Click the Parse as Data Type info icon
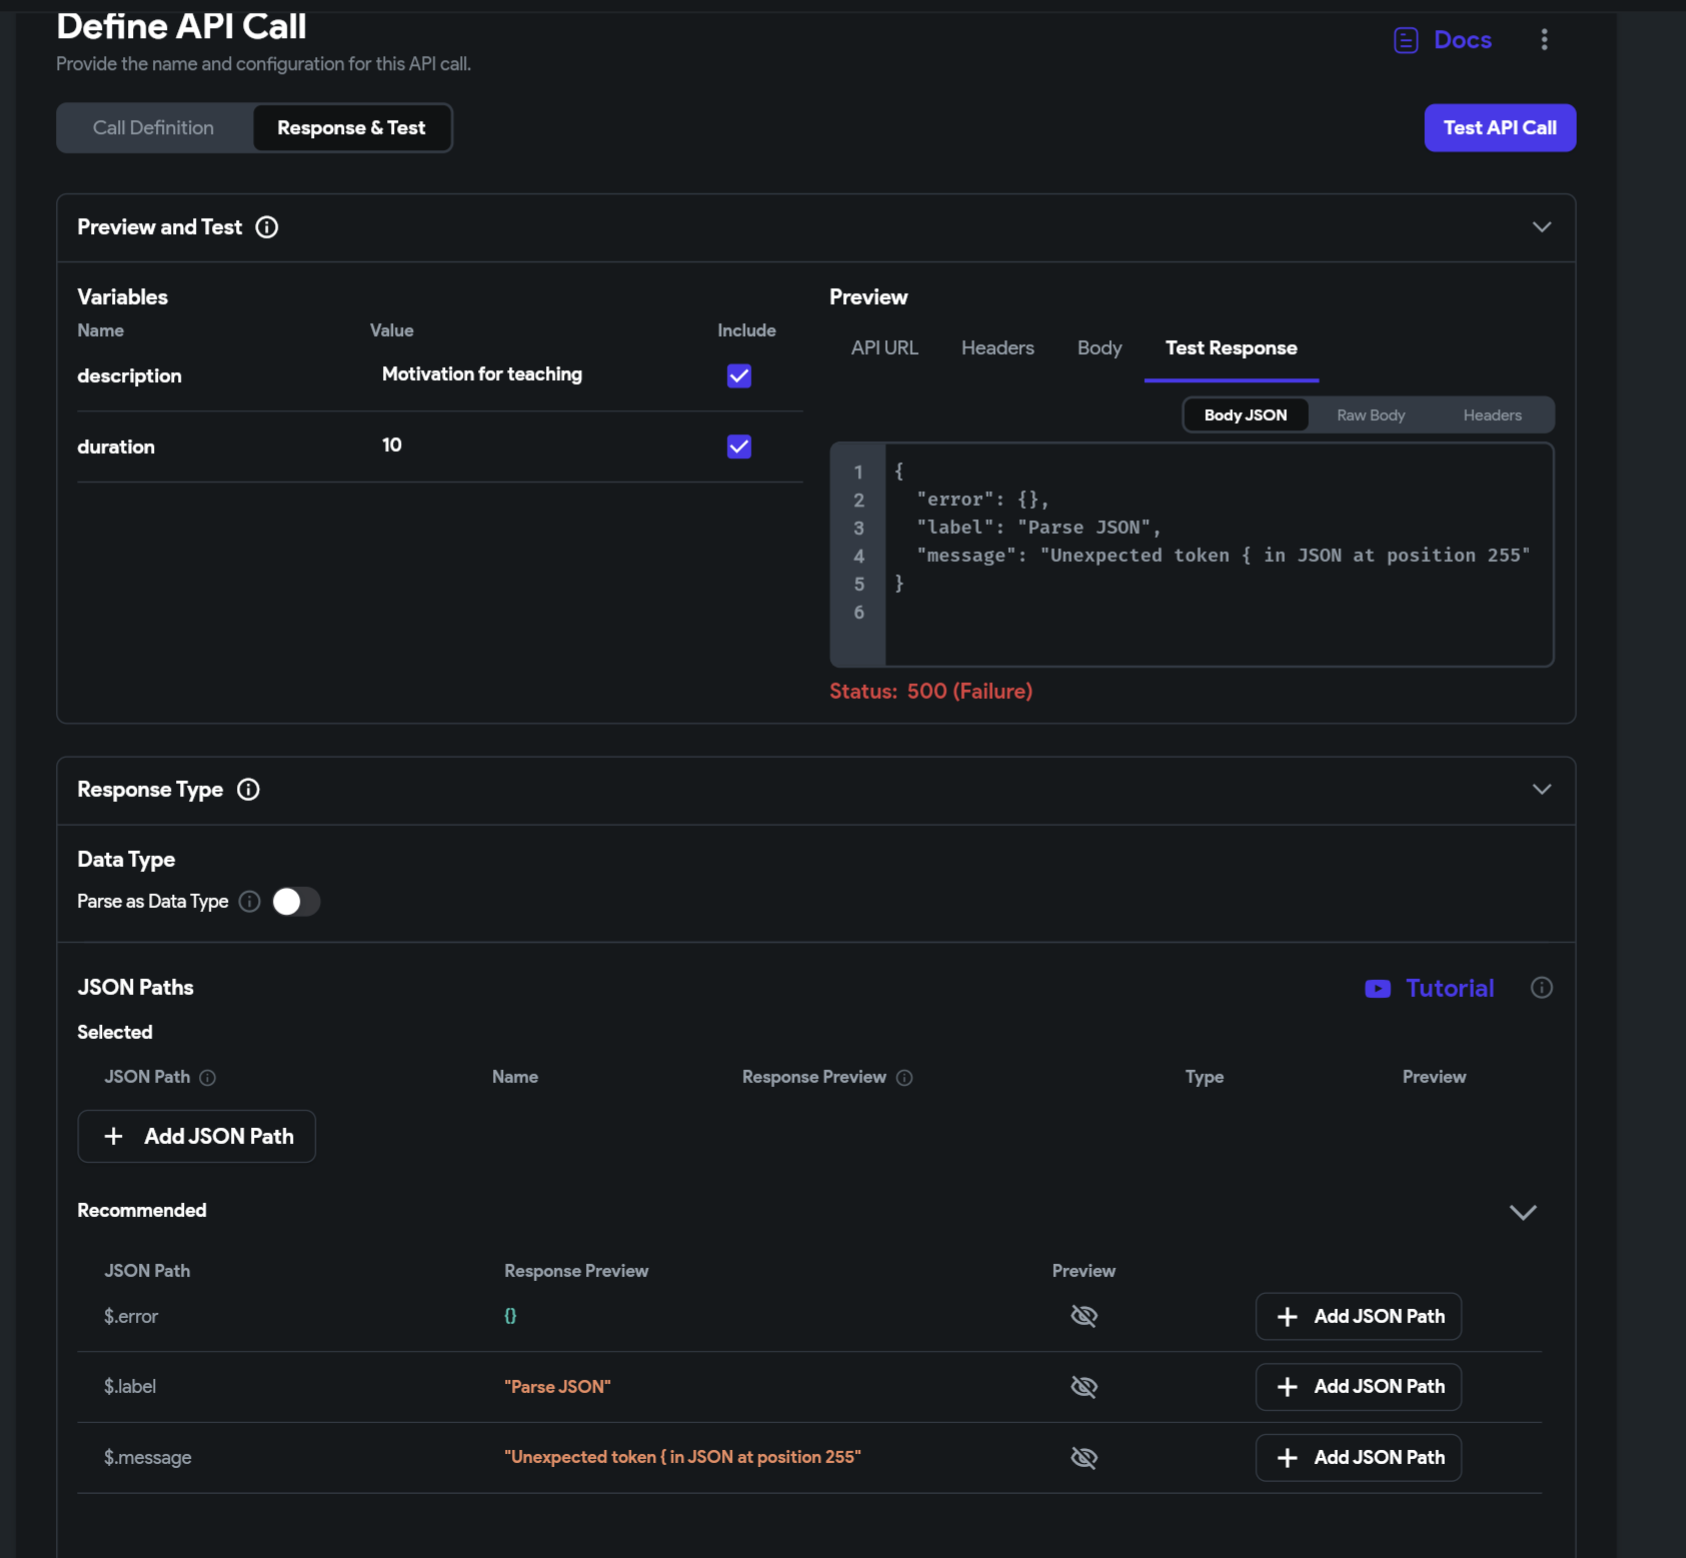 coord(250,902)
